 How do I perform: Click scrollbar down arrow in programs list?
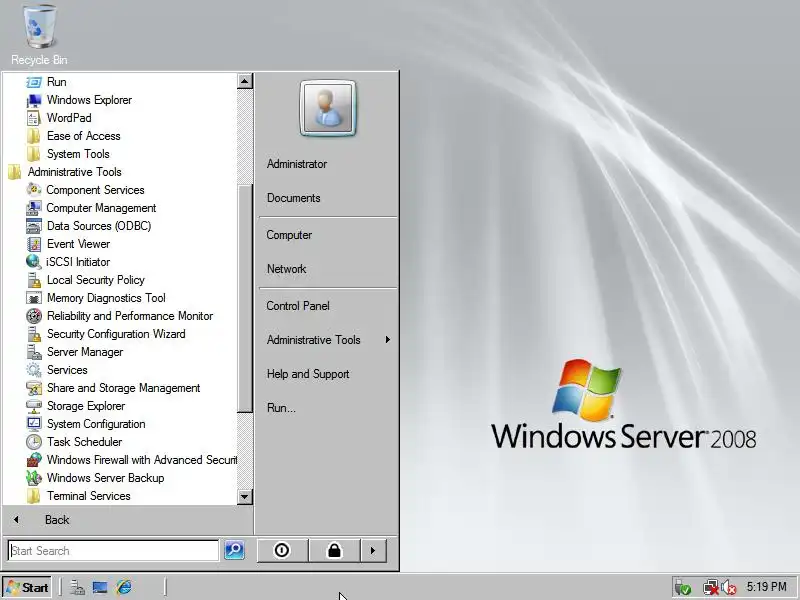(245, 496)
